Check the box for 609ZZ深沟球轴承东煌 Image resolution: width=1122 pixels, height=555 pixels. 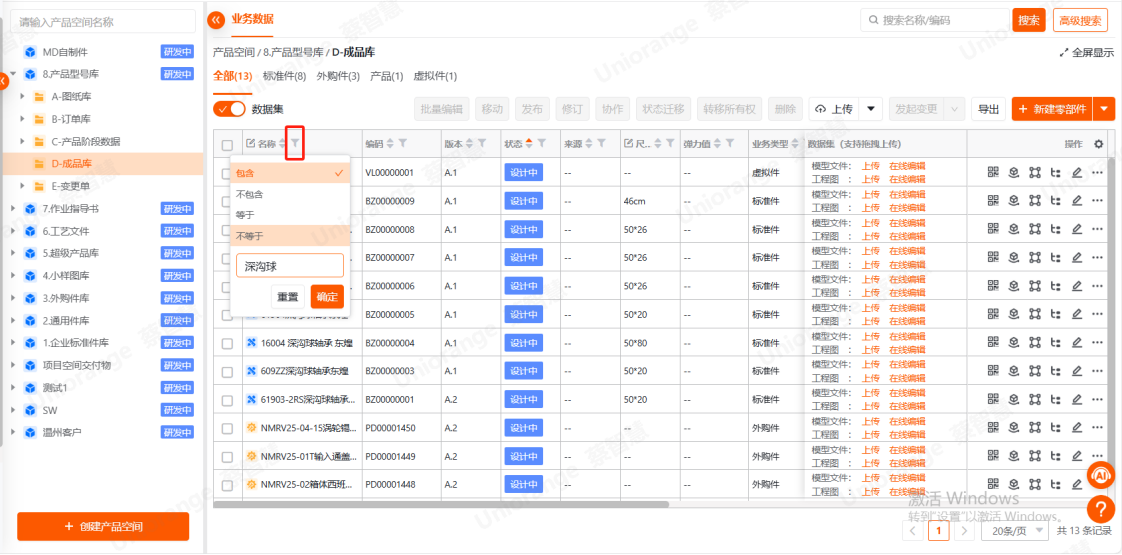pyautogui.click(x=227, y=372)
